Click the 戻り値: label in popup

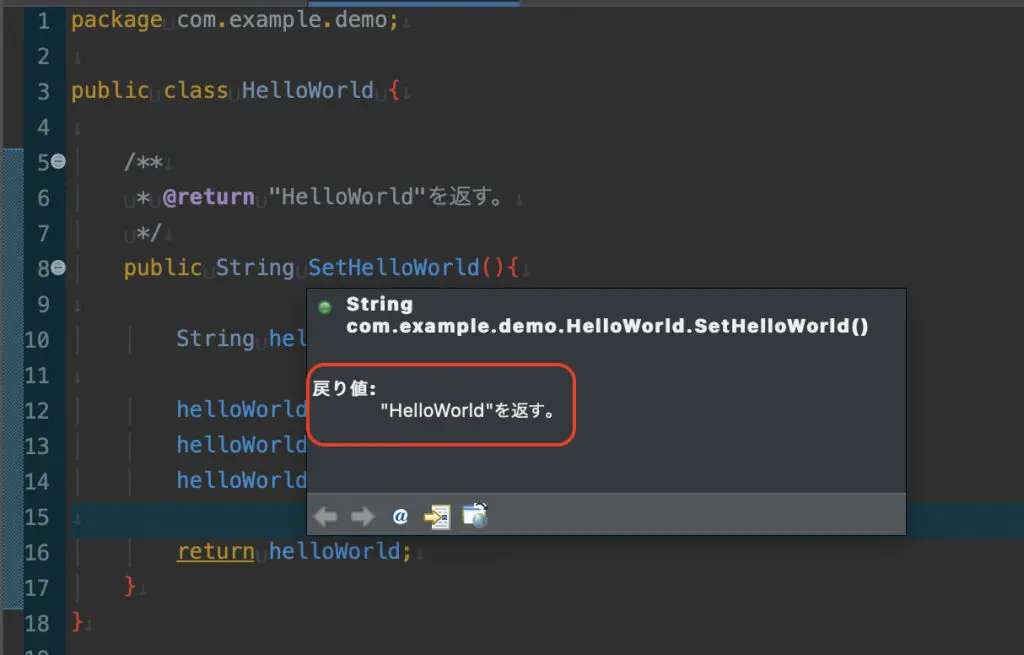(x=344, y=389)
